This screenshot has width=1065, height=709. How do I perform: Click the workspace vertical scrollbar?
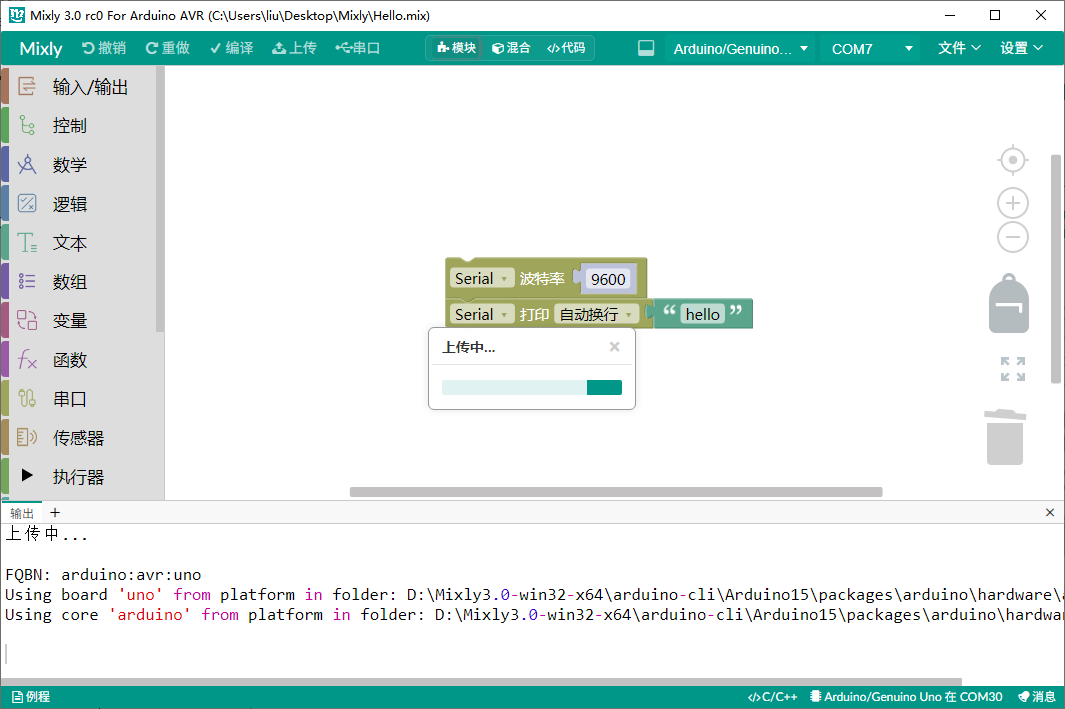point(1055,269)
